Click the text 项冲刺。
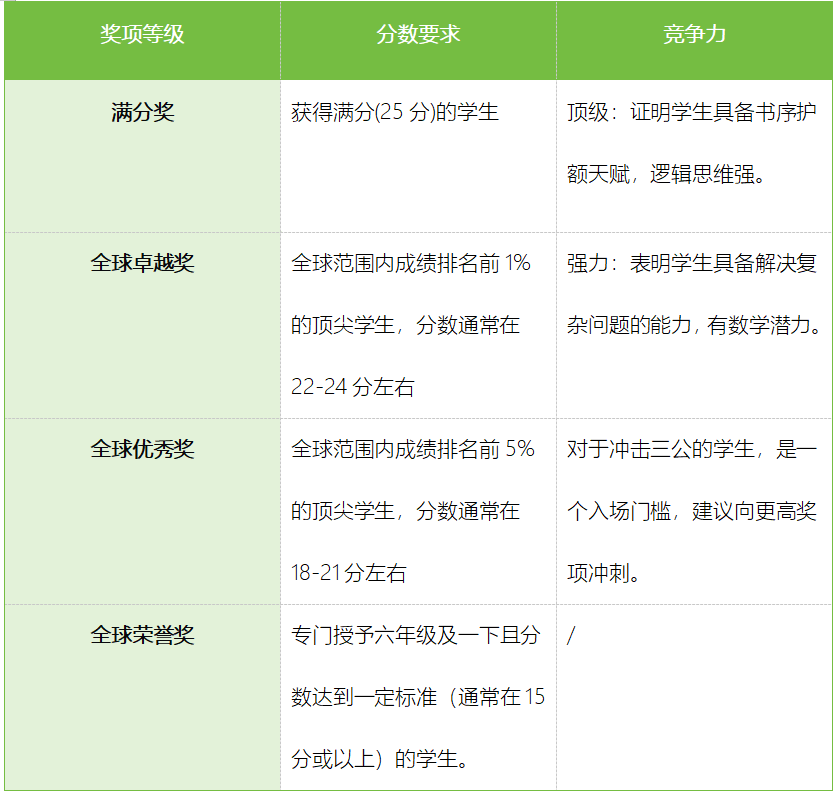The width and height of the screenshot is (834, 791). tap(604, 573)
